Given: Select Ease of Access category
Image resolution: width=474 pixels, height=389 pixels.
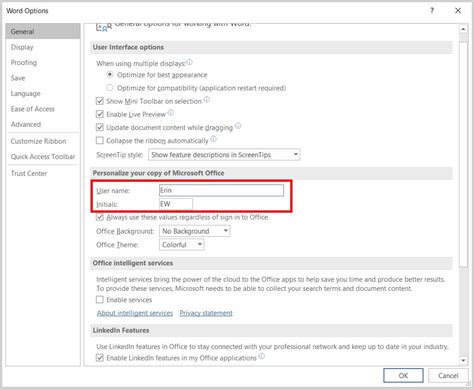Looking at the screenshot, I should click(x=43, y=109).
